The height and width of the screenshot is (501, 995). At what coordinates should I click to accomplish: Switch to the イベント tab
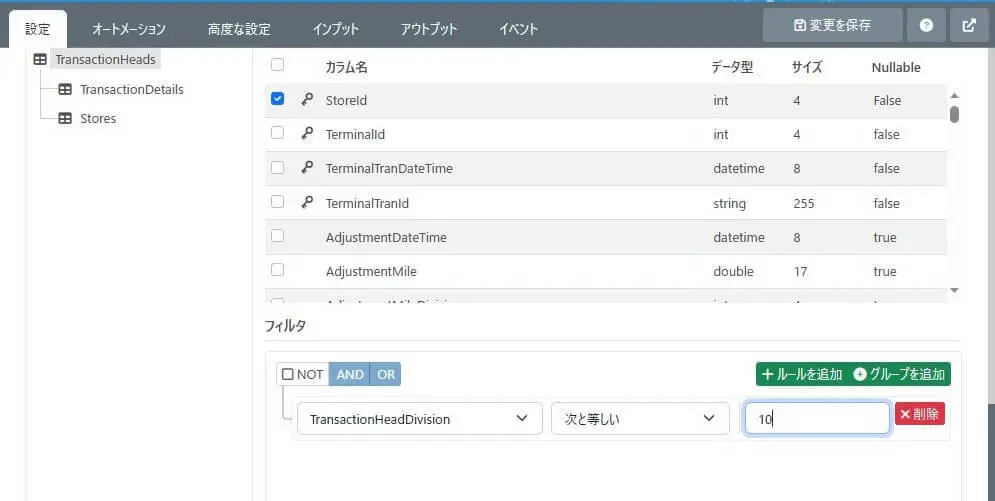(518, 29)
